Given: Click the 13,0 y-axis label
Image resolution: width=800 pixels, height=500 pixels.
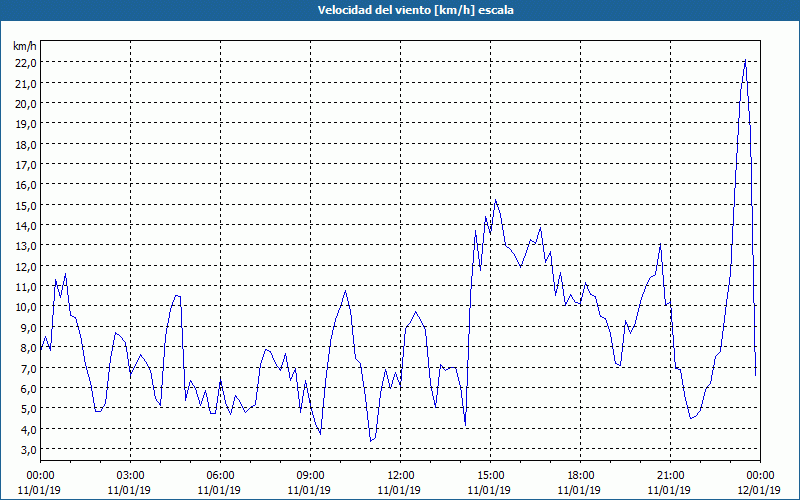Looking at the screenshot, I should (x=26, y=246).
